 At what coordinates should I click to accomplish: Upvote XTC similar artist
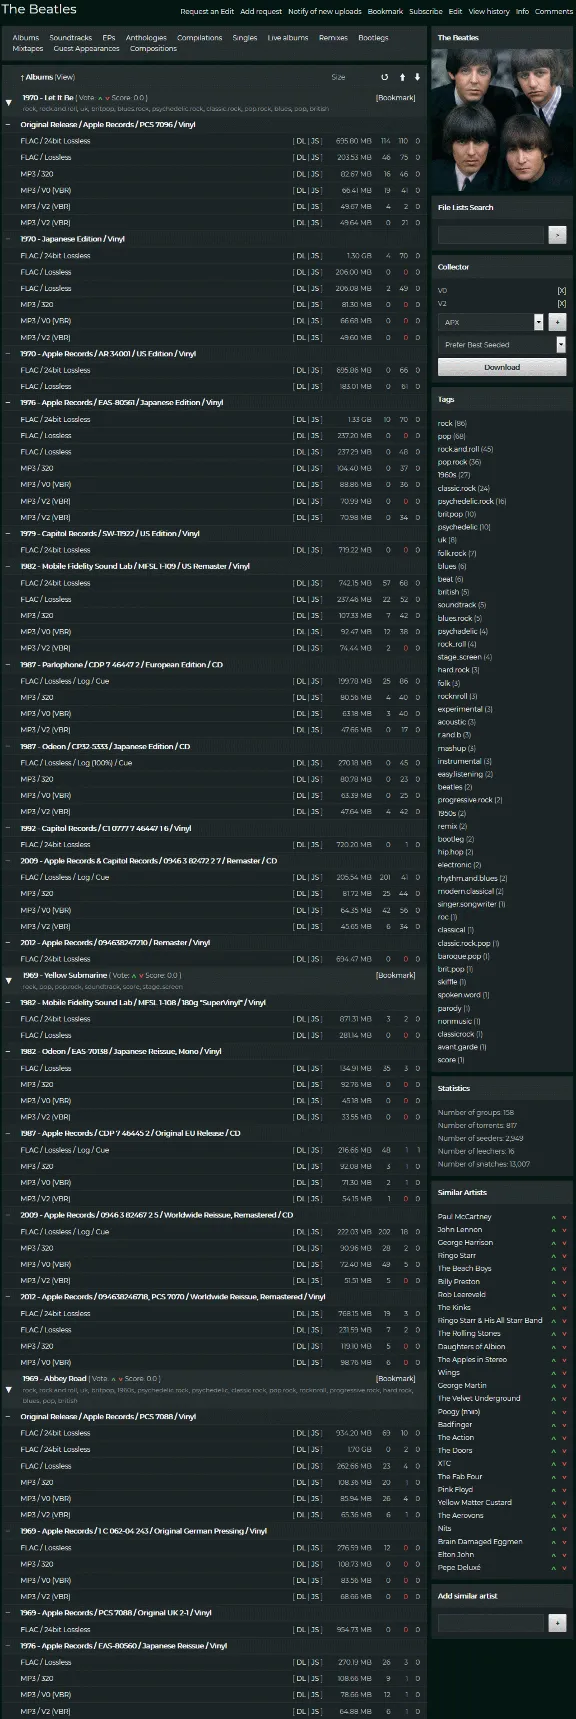pos(554,1464)
